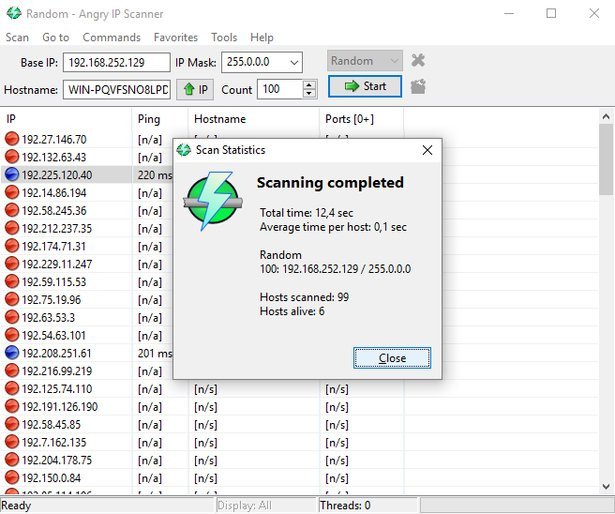Select the blue alive-host icon for 192.225.120.40
The width and height of the screenshot is (615, 514).
pos(12,175)
